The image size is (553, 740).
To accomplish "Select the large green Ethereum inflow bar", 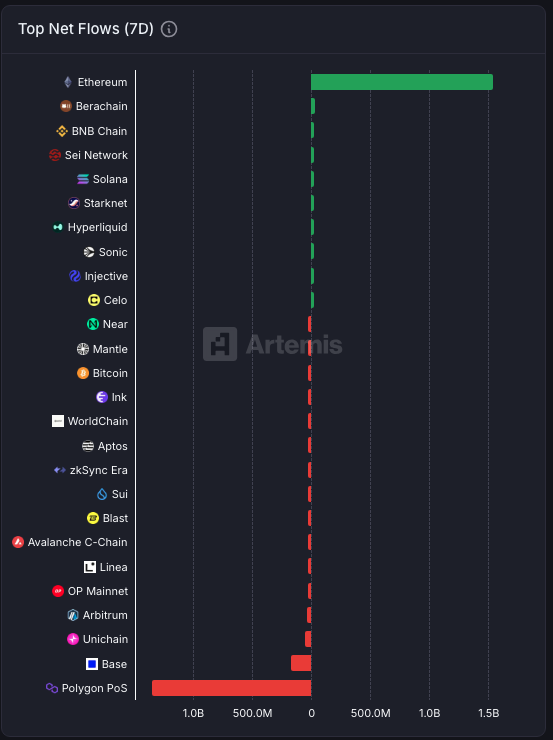I will tap(402, 82).
